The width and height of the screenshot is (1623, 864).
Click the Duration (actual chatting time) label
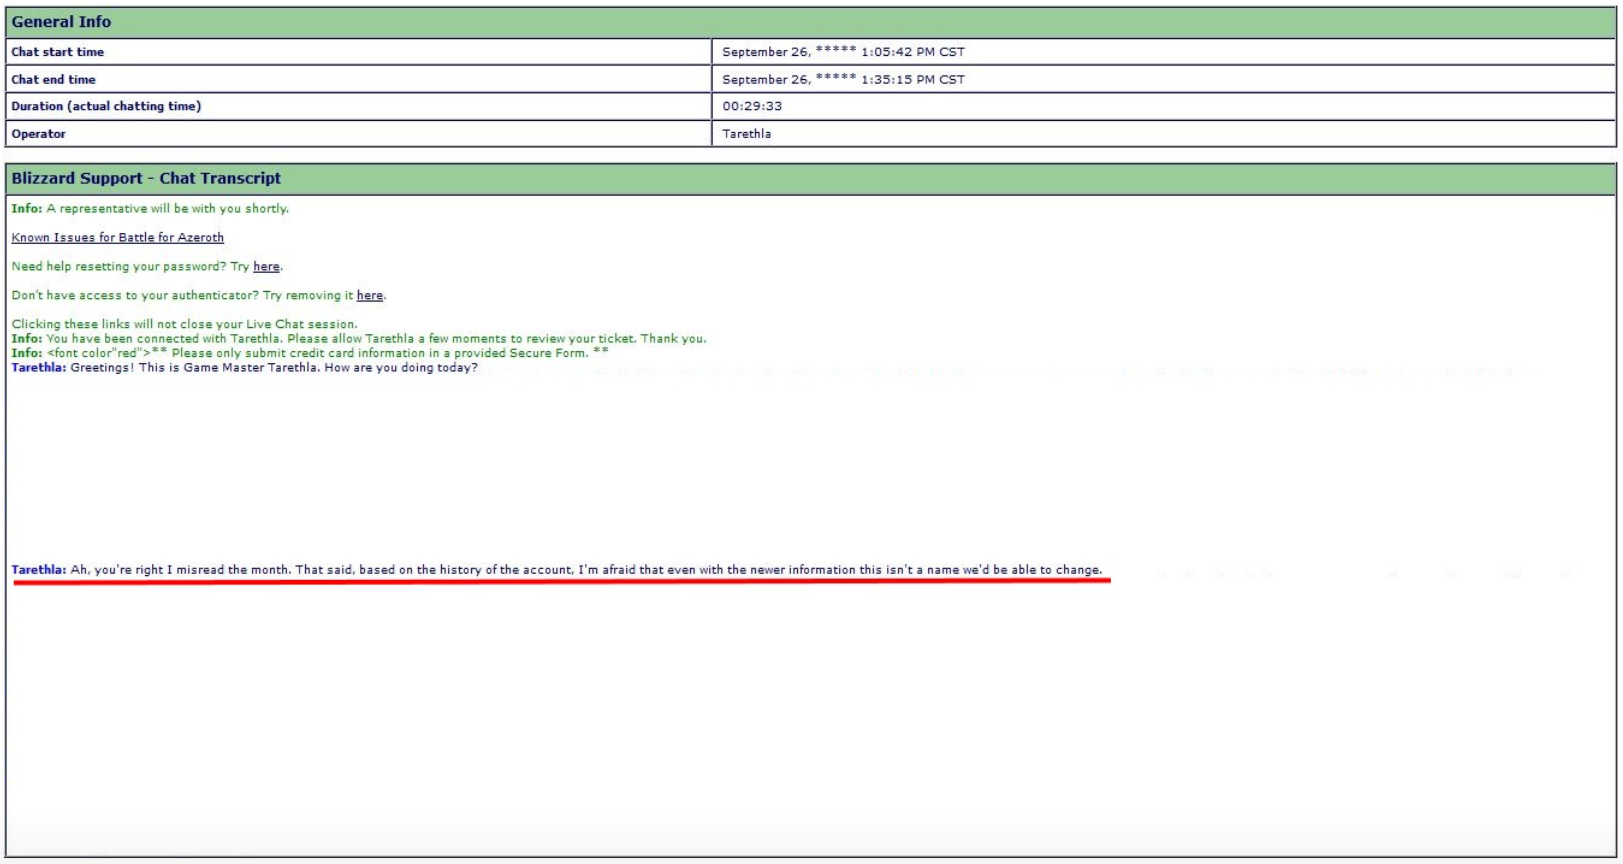click(x=106, y=106)
